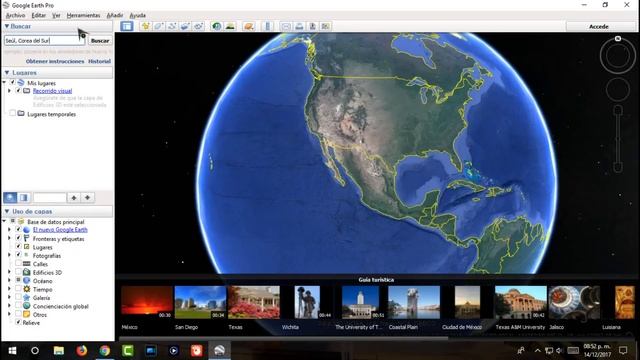Collapse the Buscar panel
Viewport: 640px width, 360px height.
coord(7,26)
